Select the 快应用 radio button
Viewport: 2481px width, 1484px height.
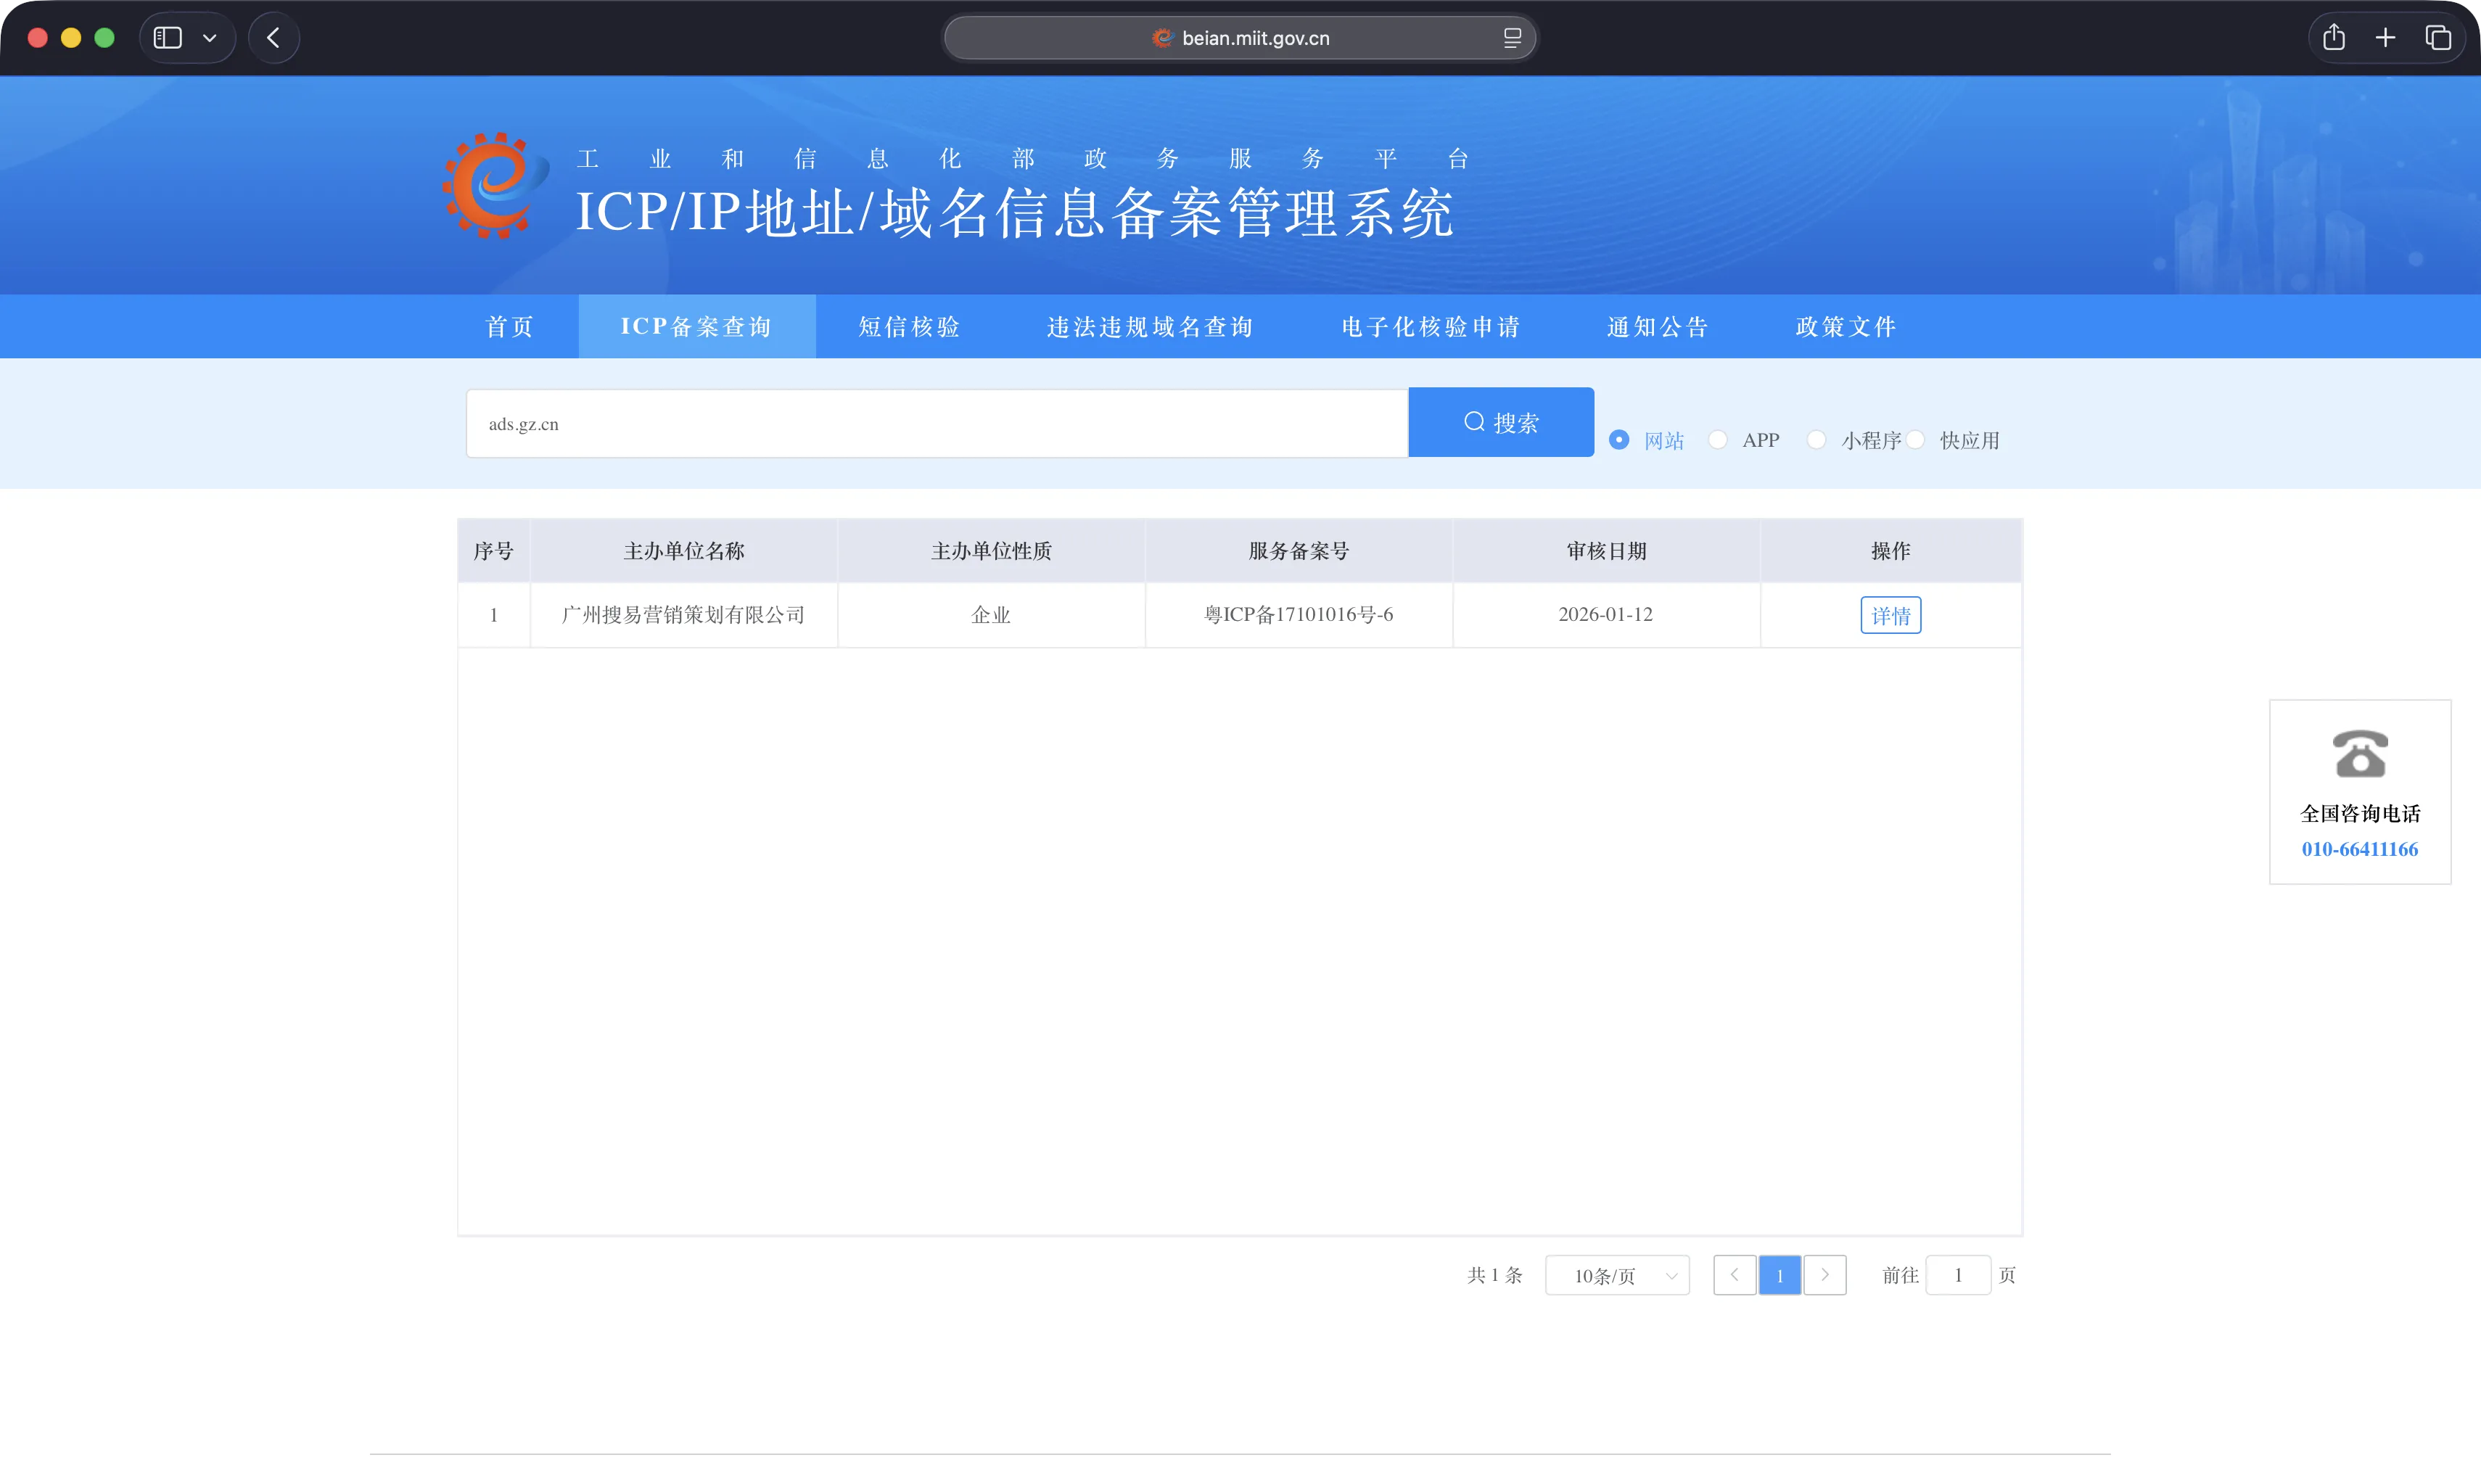tap(1915, 440)
